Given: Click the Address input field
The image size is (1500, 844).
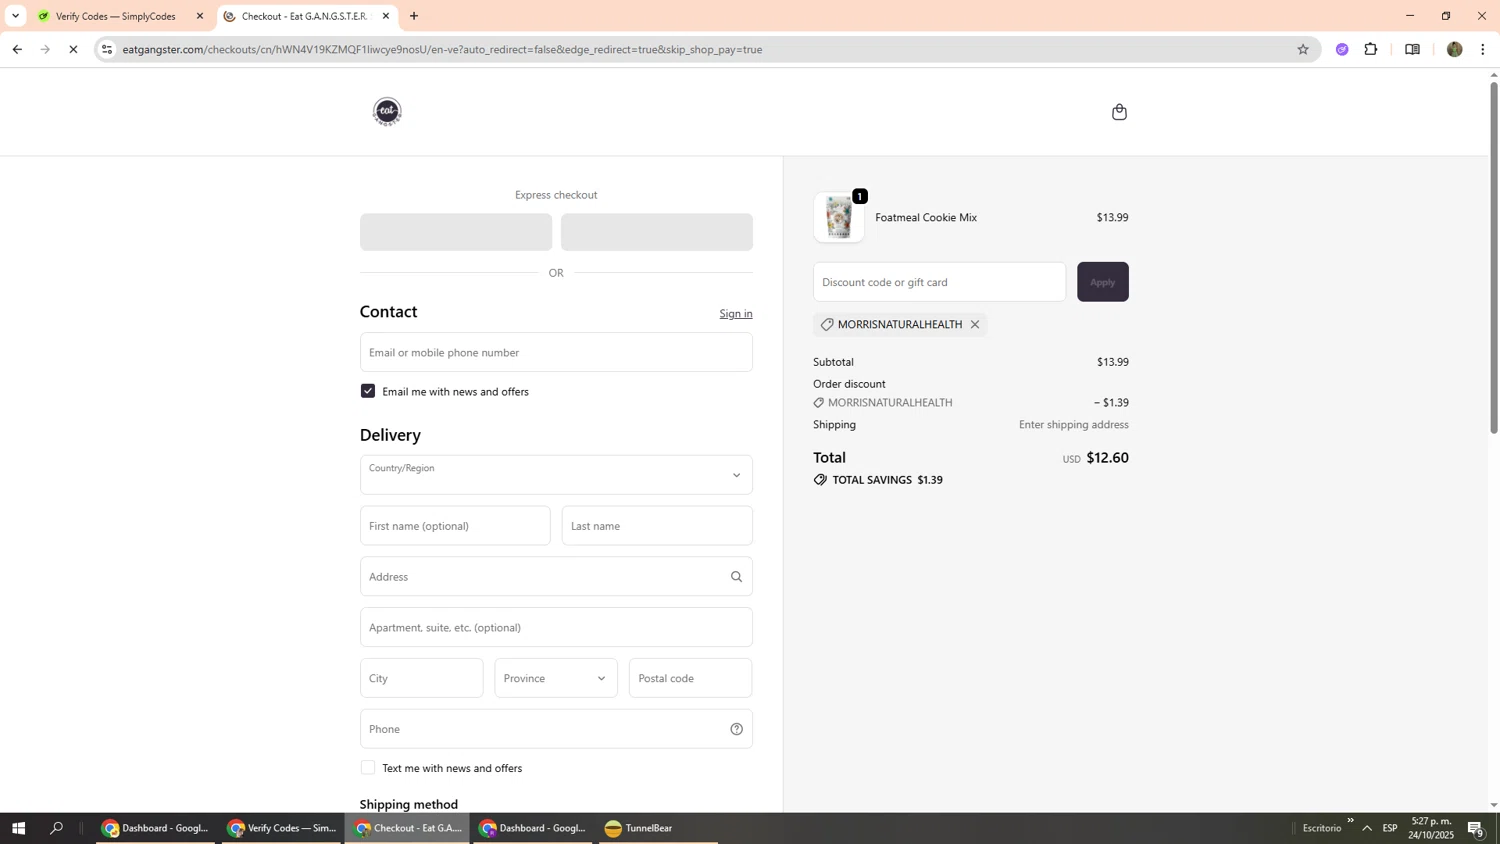Looking at the screenshot, I should point(556,577).
